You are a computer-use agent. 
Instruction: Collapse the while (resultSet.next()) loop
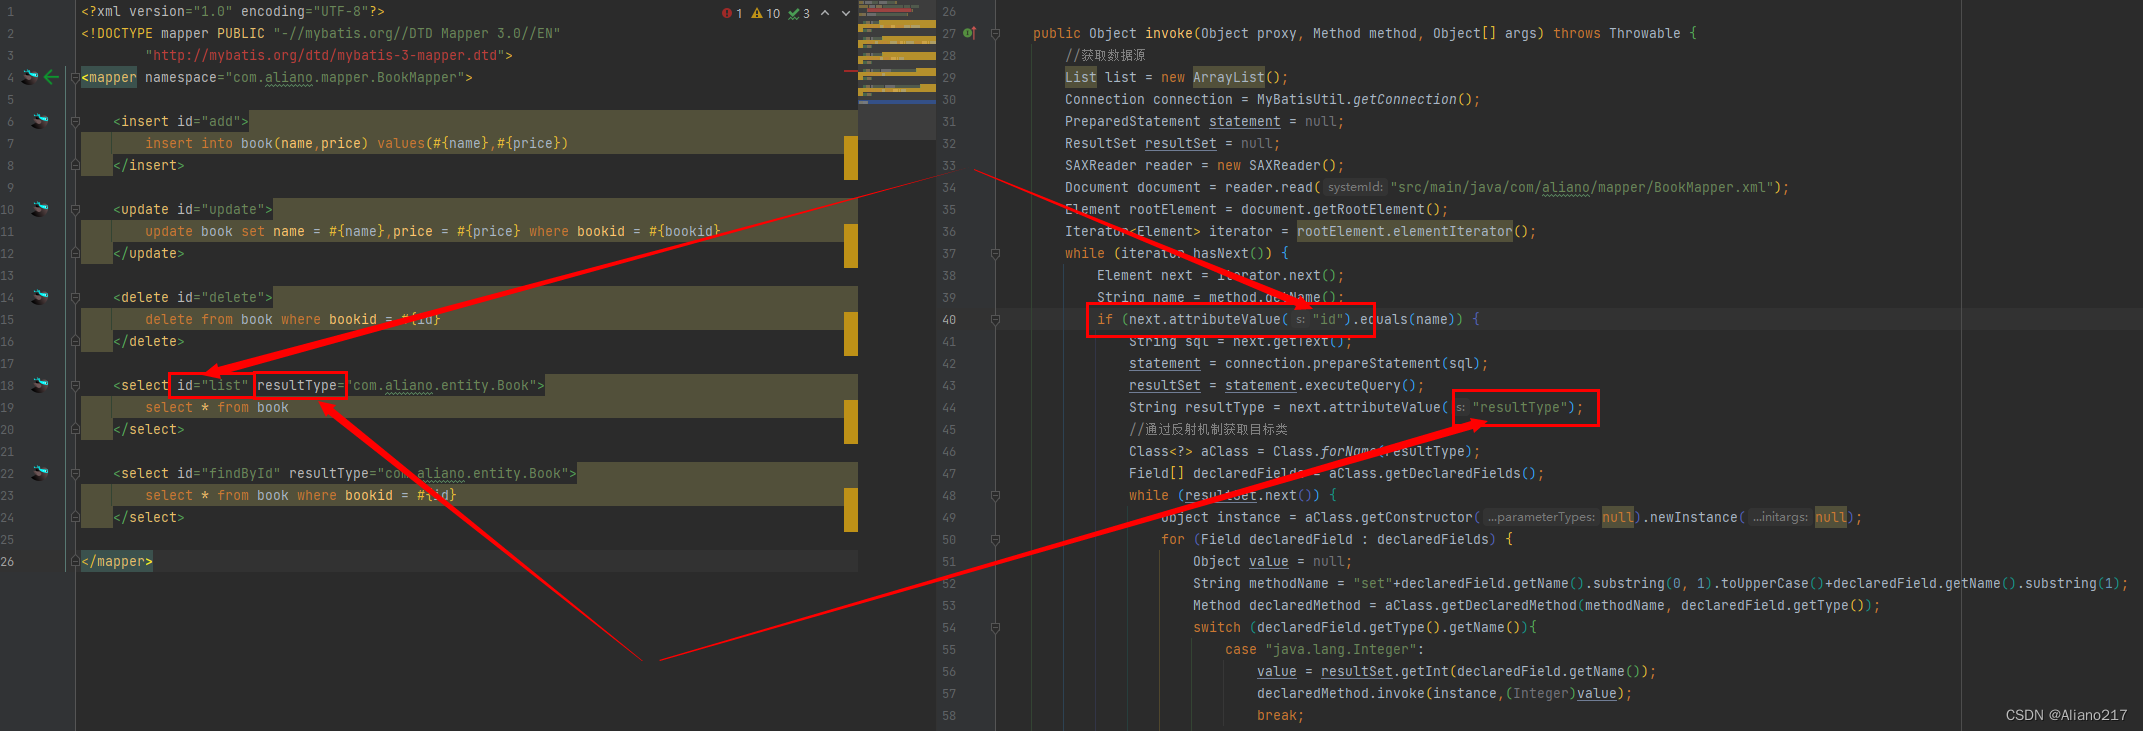coord(995,495)
